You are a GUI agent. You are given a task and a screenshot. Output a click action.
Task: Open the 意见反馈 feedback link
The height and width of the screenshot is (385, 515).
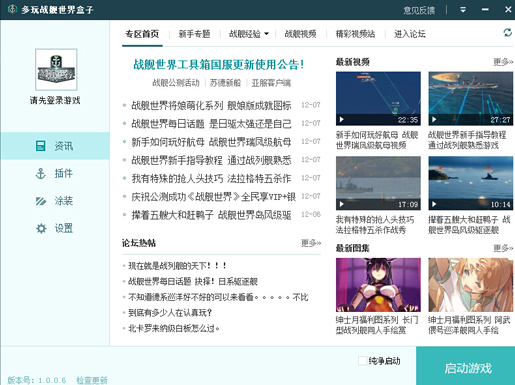click(419, 10)
